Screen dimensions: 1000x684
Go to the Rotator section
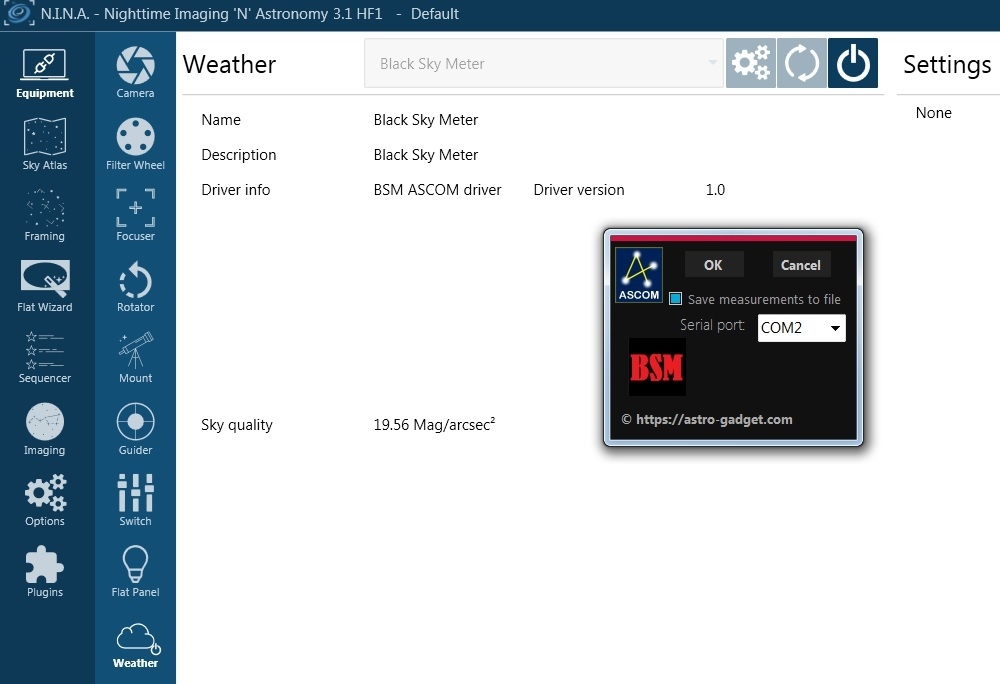coord(135,287)
